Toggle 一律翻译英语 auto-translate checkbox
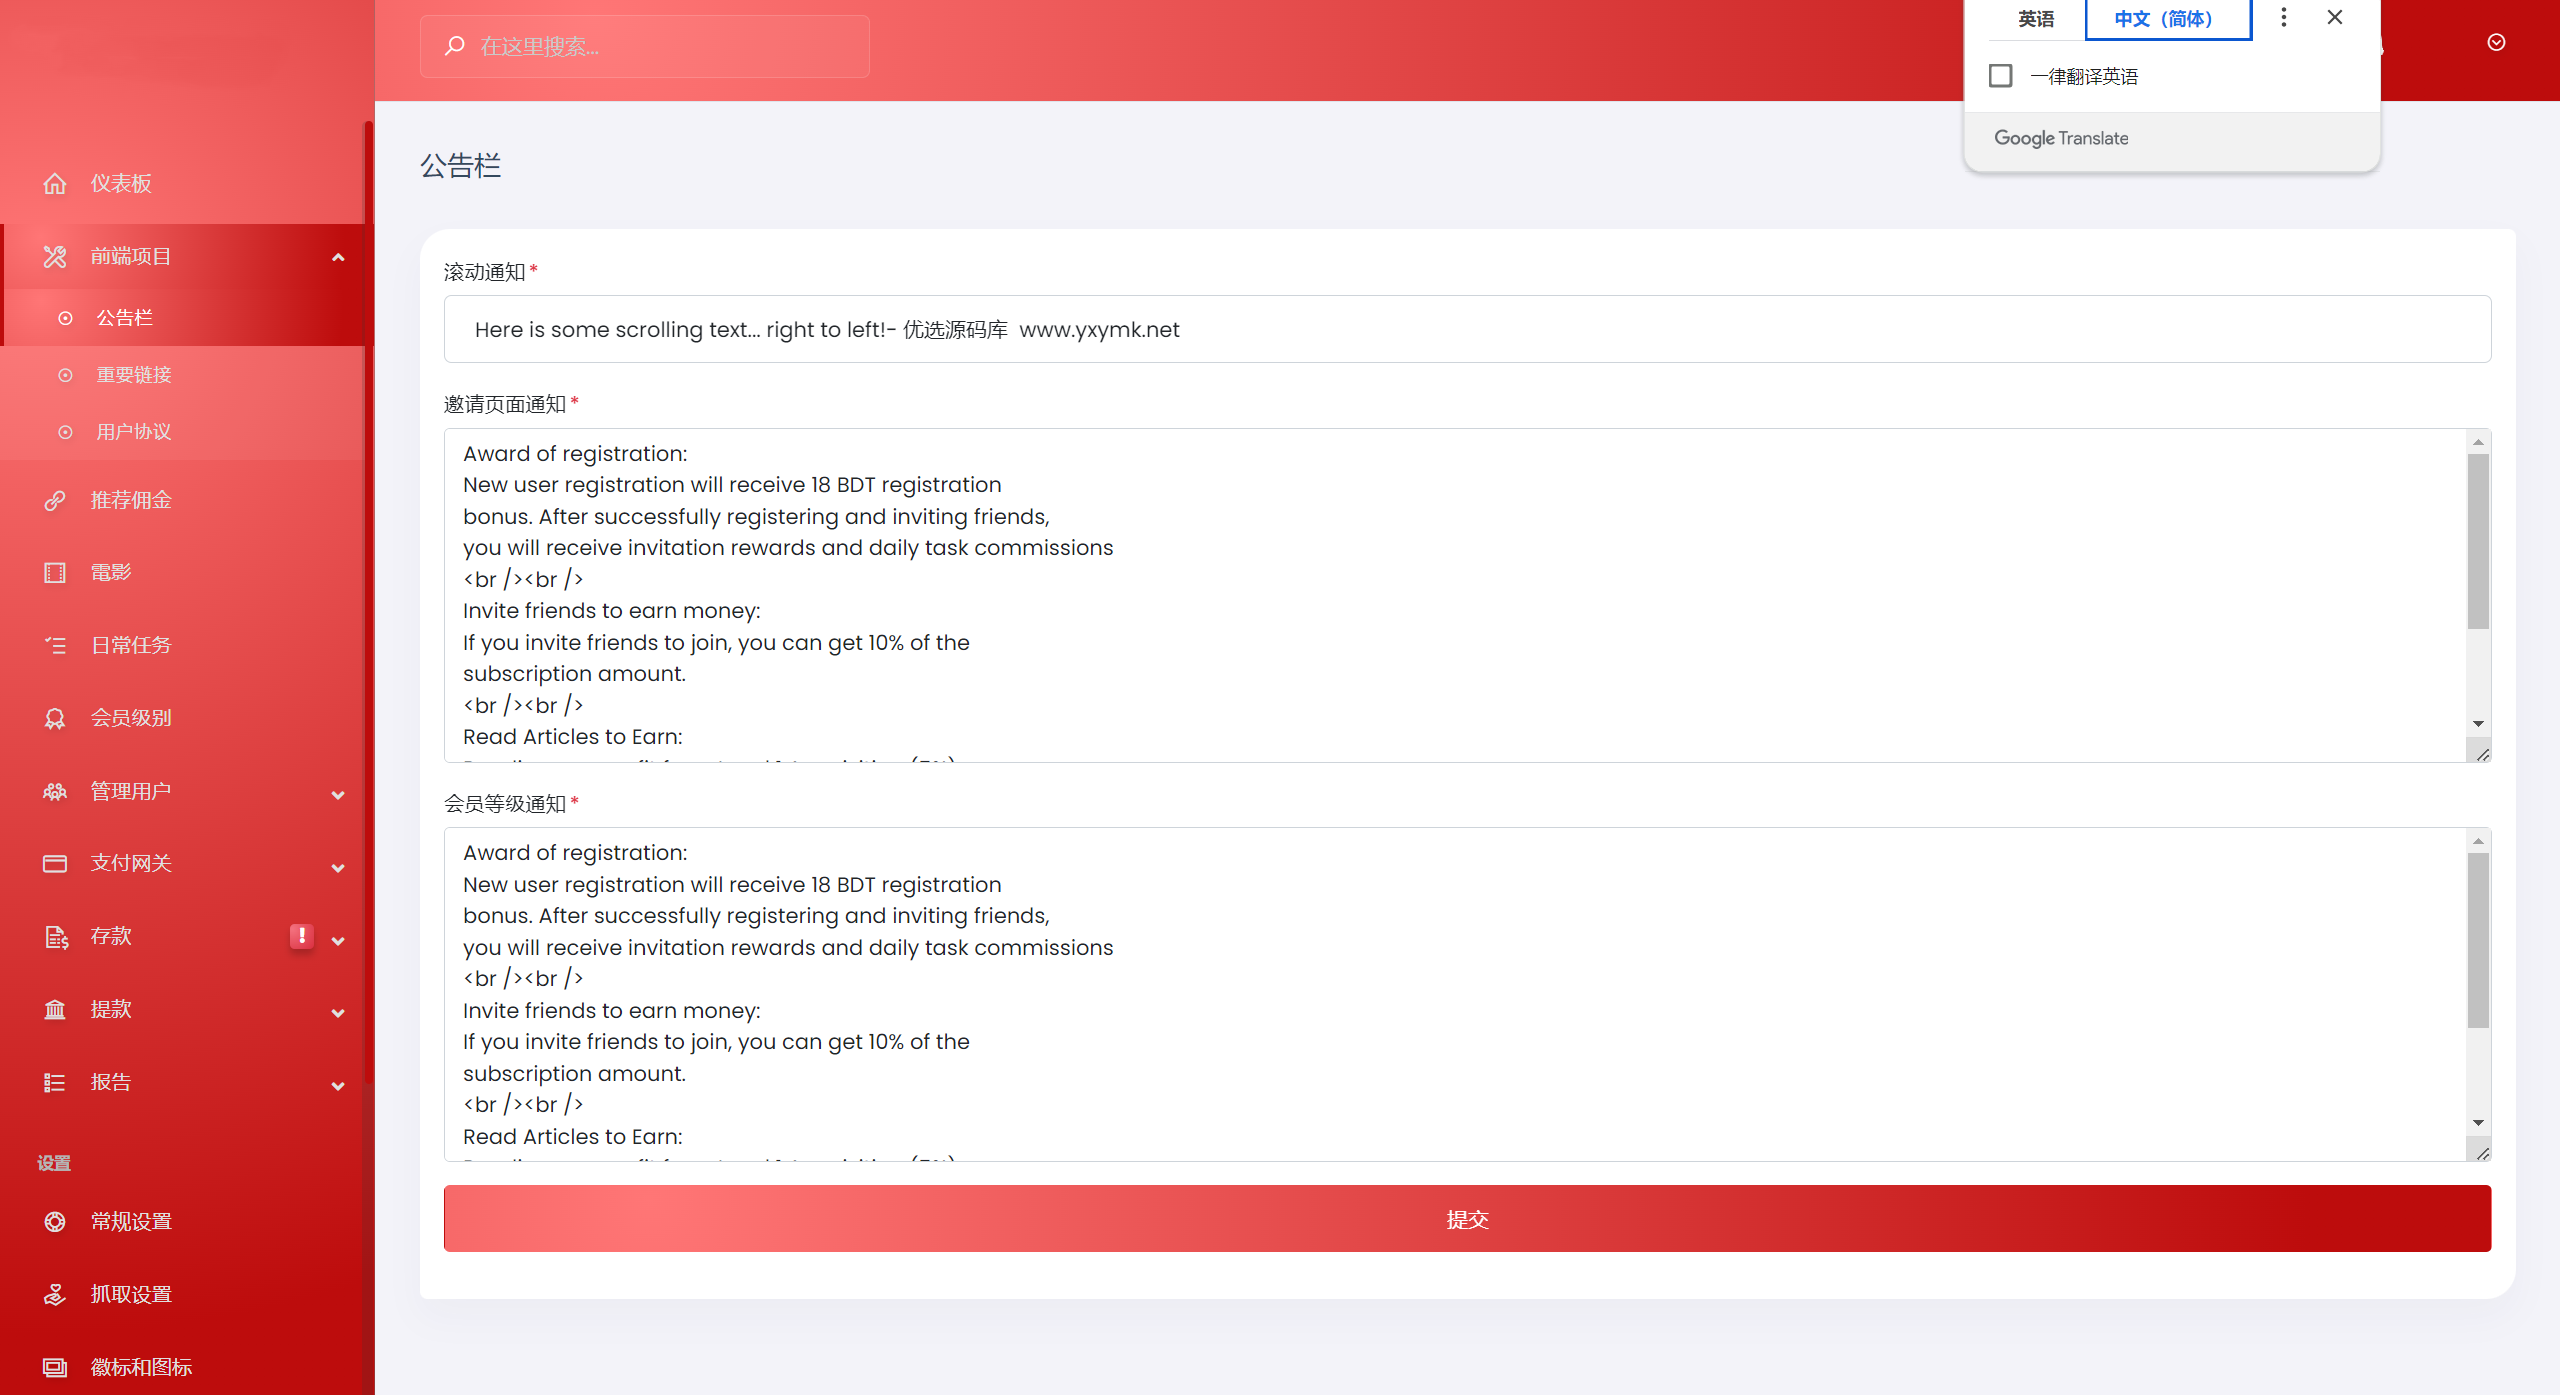2560x1395 pixels. click(2000, 76)
